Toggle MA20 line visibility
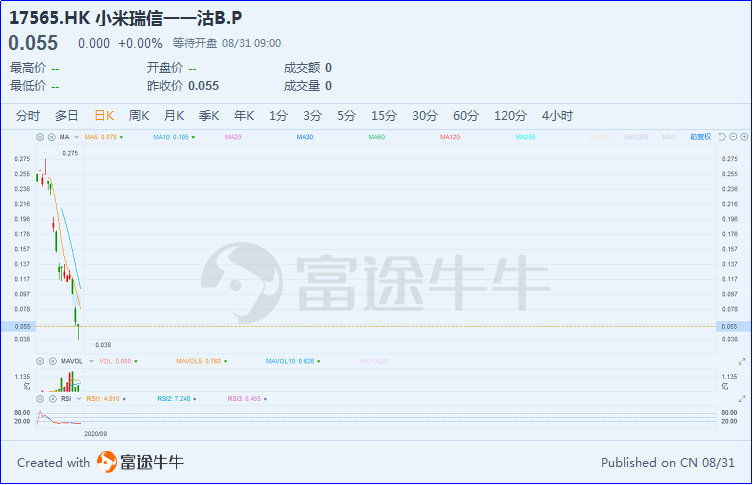This screenshot has height=485, width=753. [x=233, y=137]
